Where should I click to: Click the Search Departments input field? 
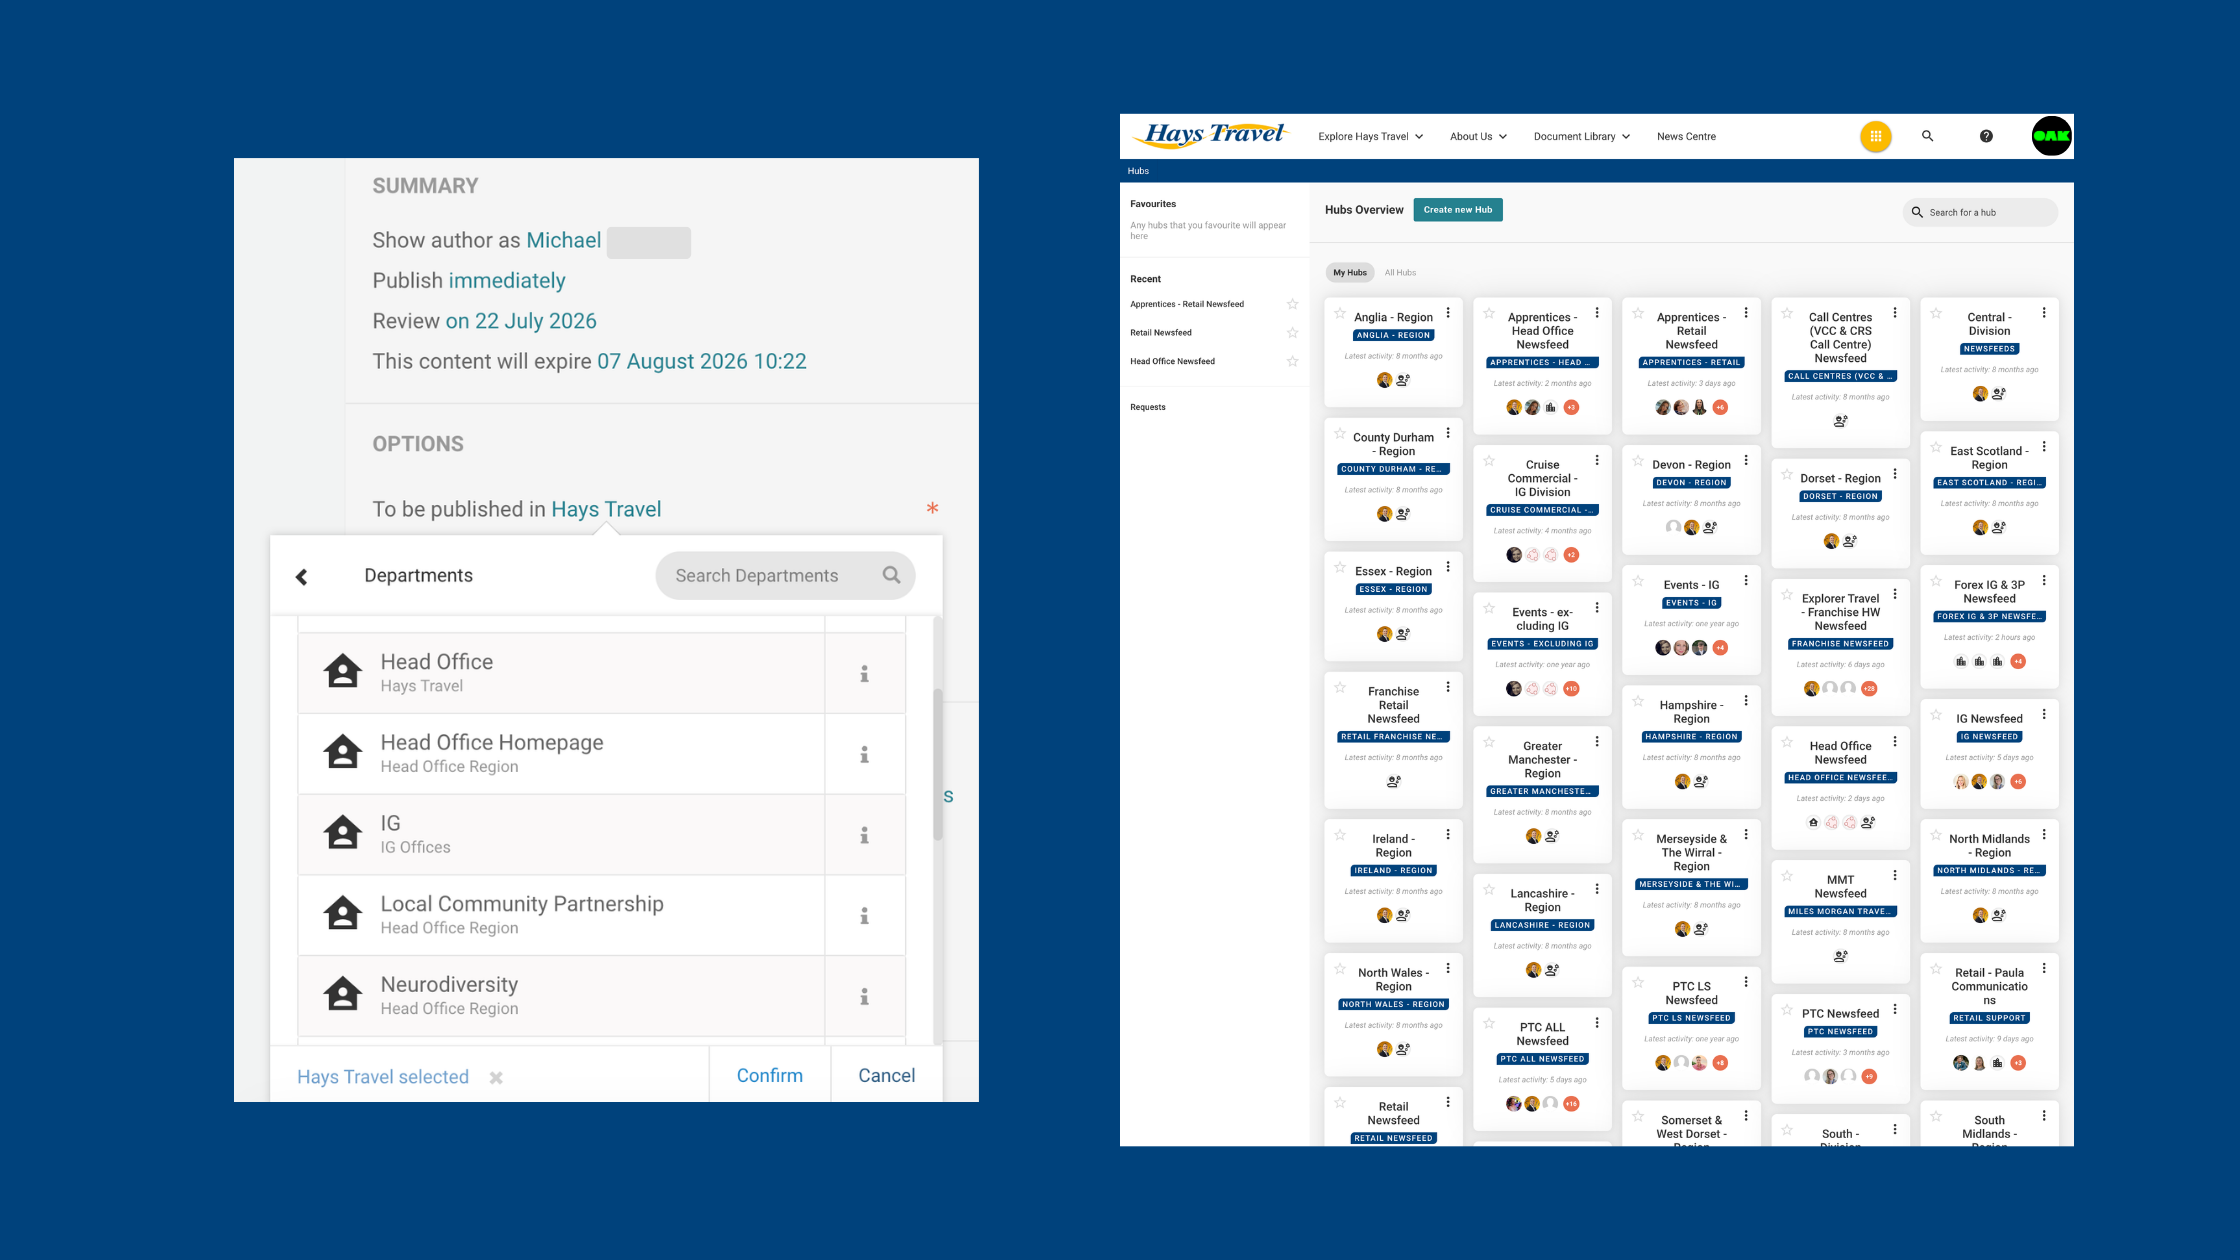785,576
